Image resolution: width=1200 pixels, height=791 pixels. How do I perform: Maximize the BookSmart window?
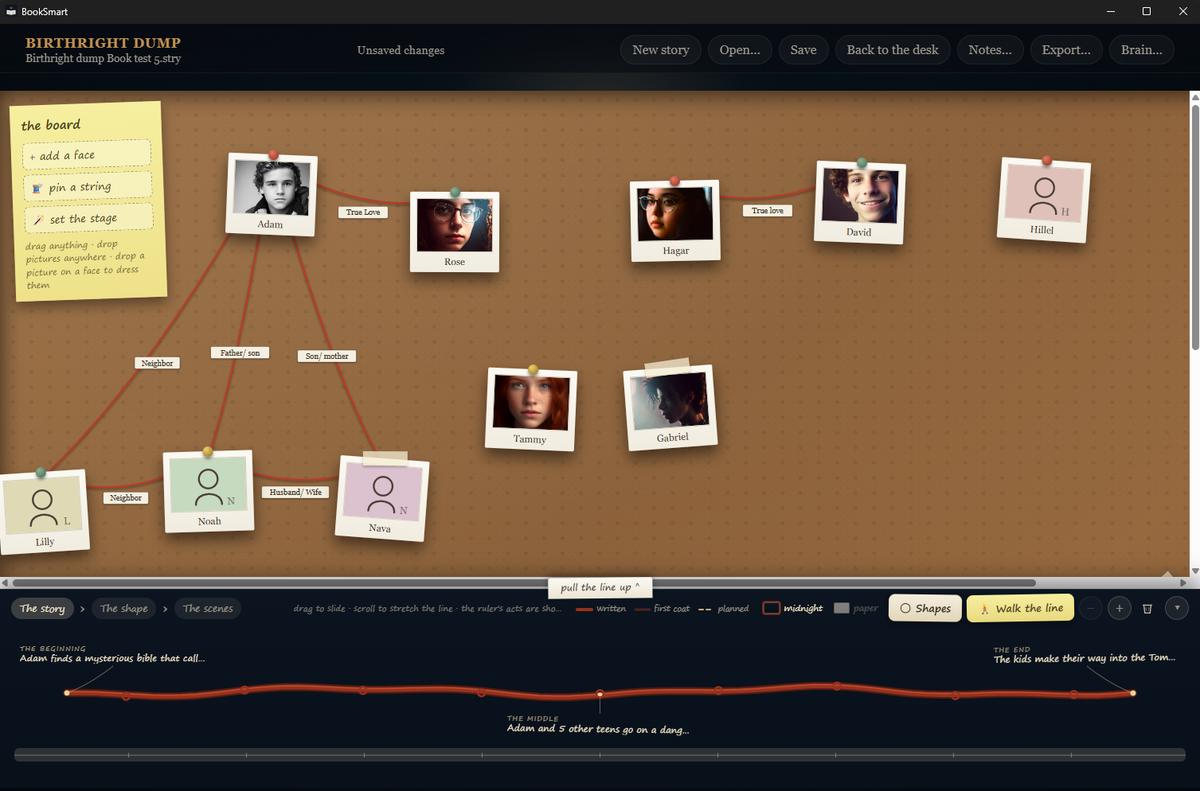(x=1147, y=11)
